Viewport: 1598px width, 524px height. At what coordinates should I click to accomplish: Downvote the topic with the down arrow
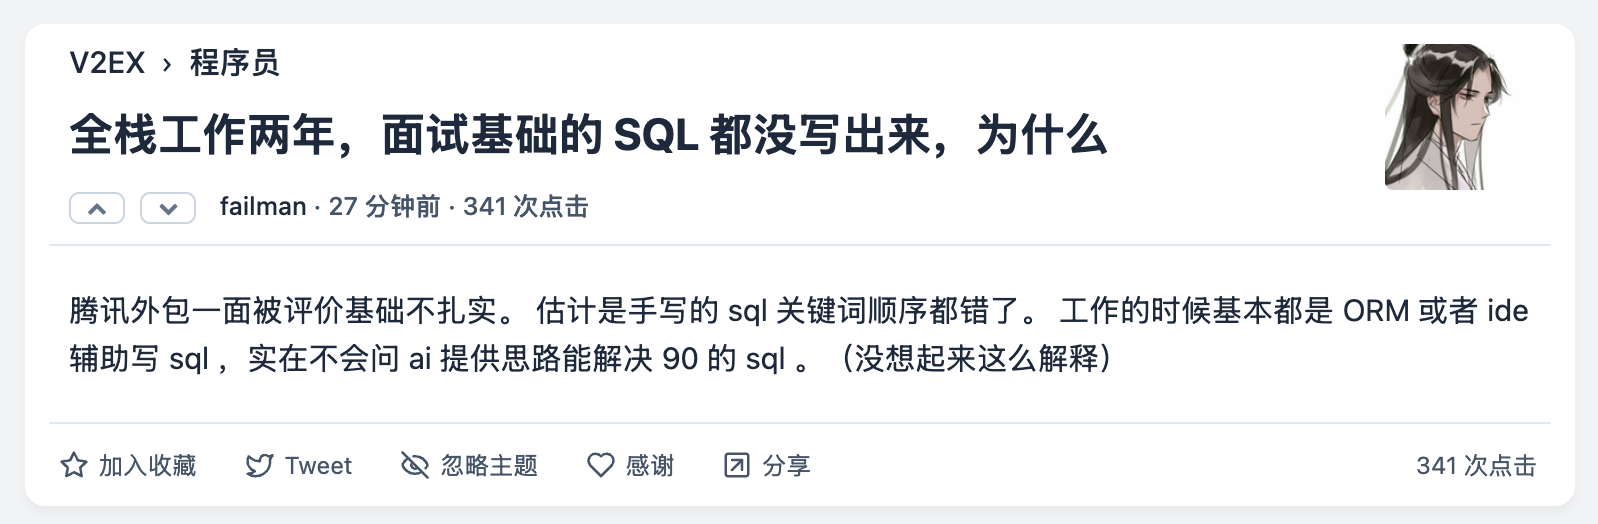coord(168,208)
